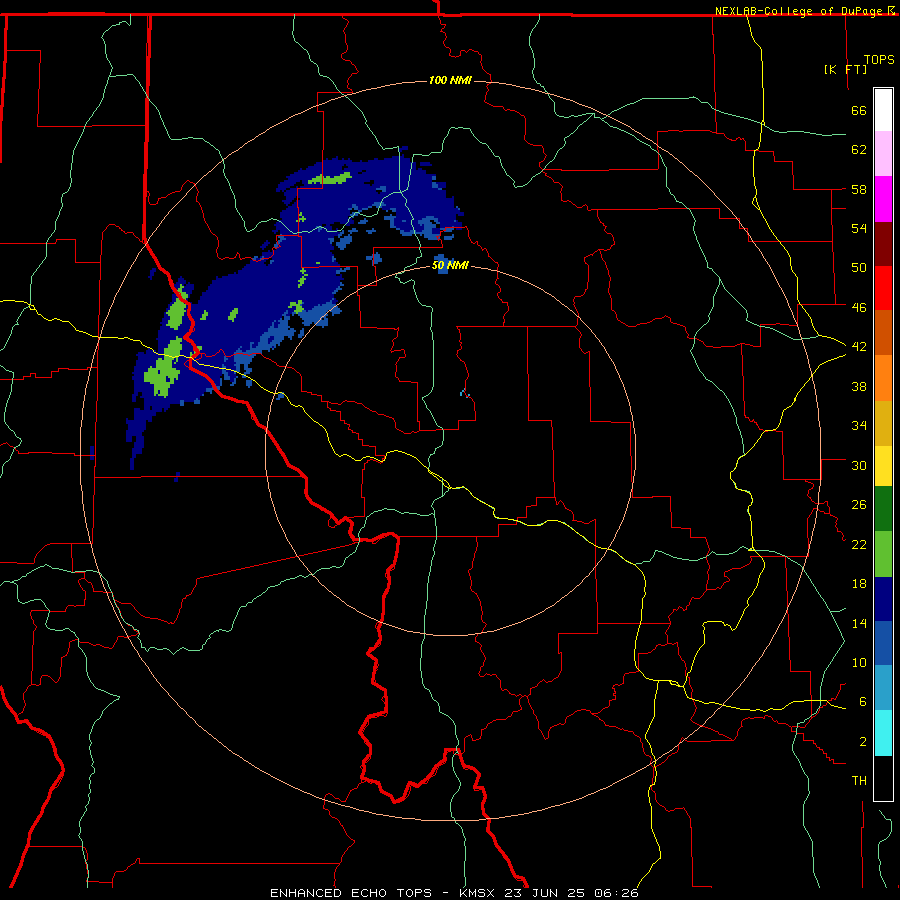Click the gold 34-38 kft legend swatch

(883, 423)
